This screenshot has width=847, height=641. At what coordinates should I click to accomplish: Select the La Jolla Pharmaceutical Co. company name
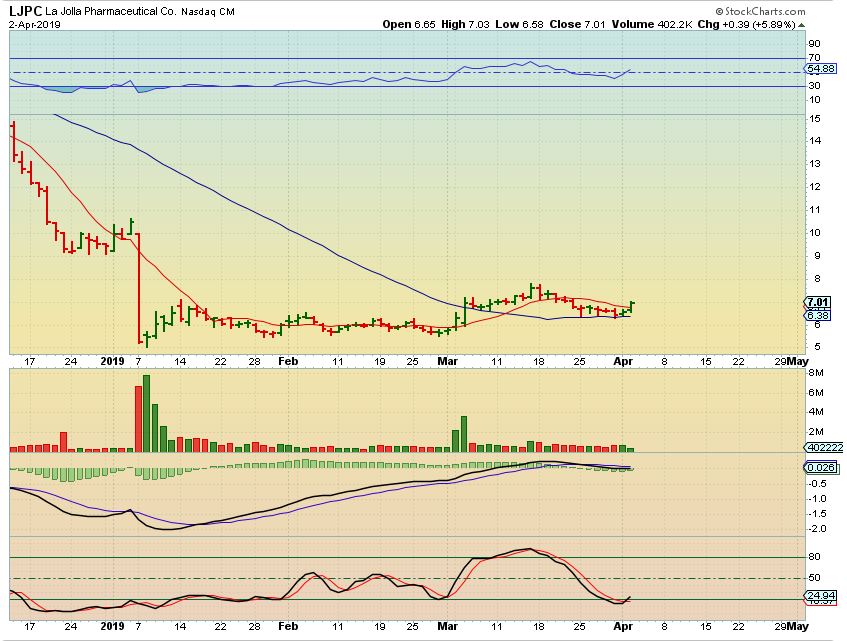pyautogui.click(x=116, y=9)
